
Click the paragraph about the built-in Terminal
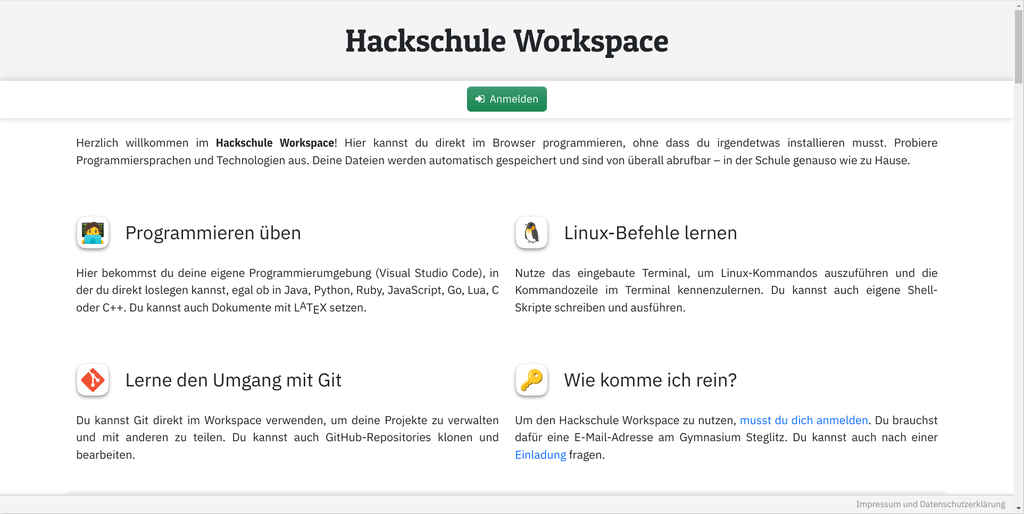726,290
